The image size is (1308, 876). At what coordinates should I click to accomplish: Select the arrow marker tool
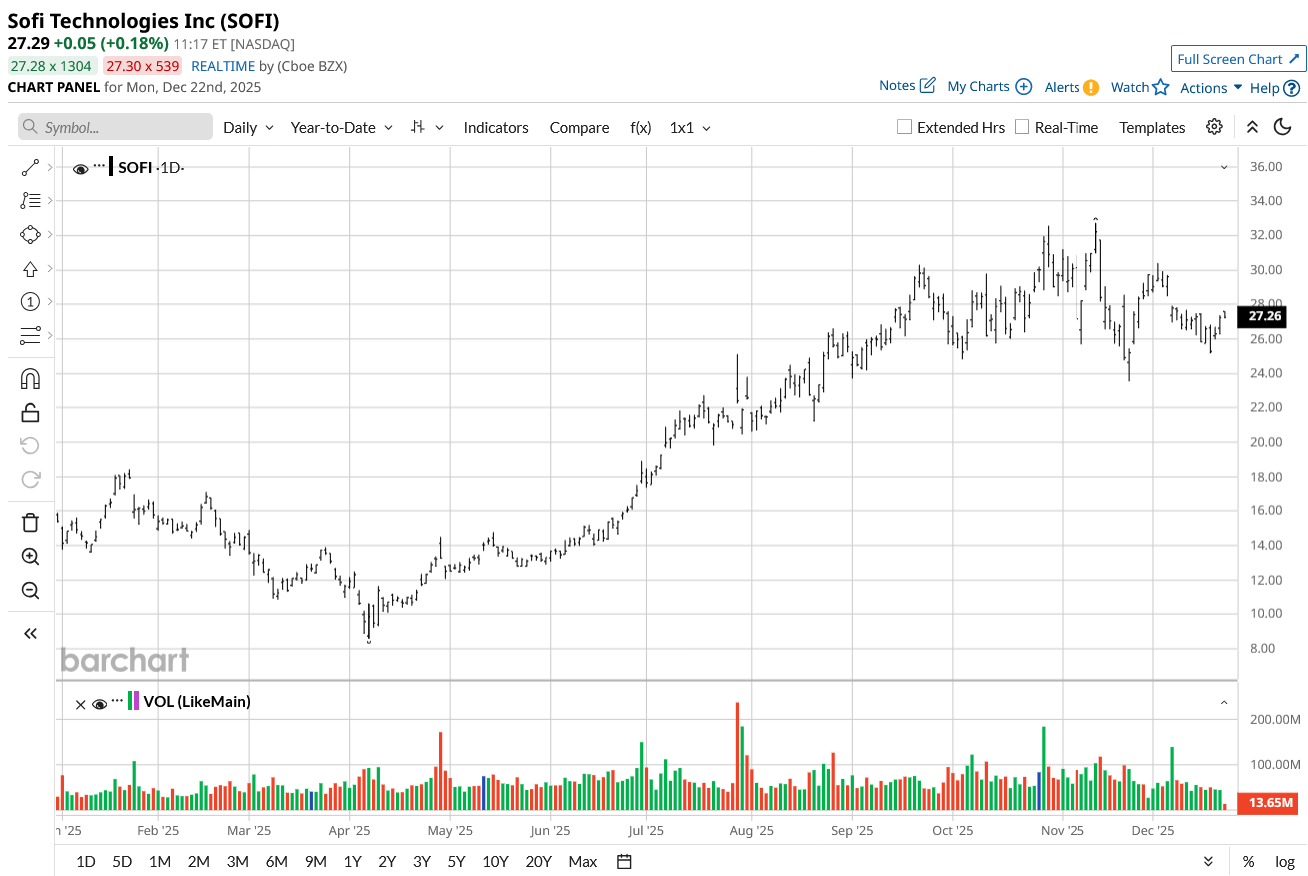[x=30, y=269]
